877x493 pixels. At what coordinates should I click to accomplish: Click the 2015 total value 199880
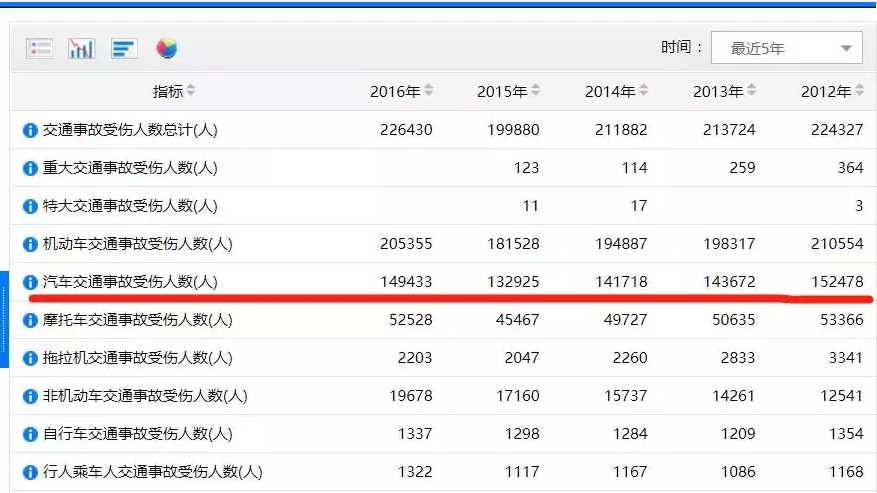point(513,130)
